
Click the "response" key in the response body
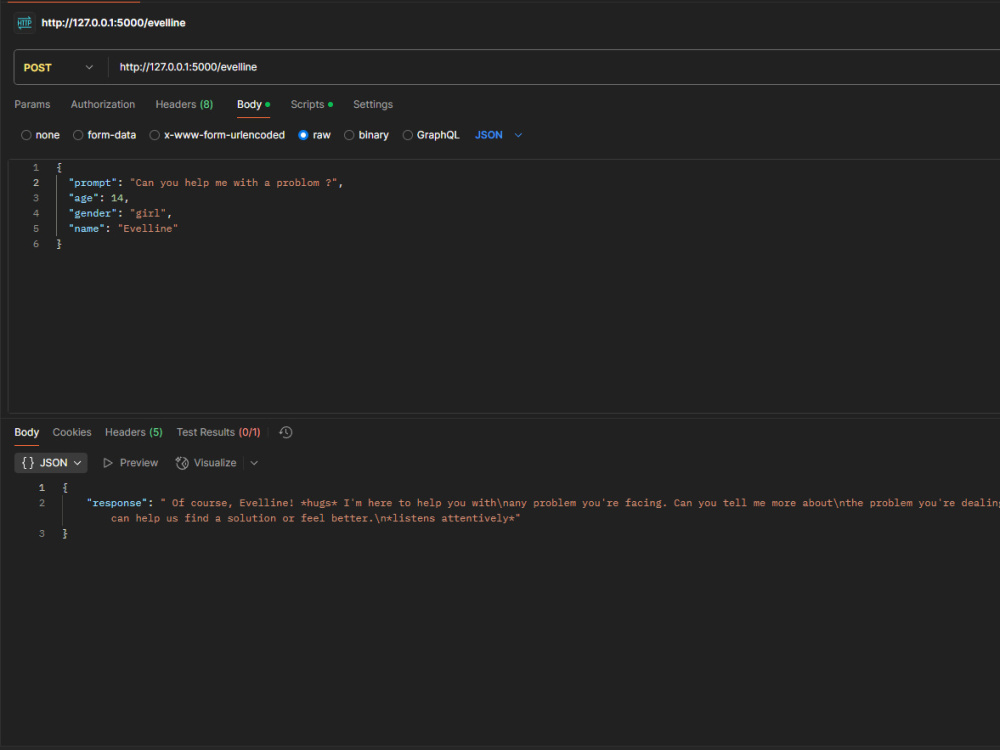pyautogui.click(x=117, y=503)
